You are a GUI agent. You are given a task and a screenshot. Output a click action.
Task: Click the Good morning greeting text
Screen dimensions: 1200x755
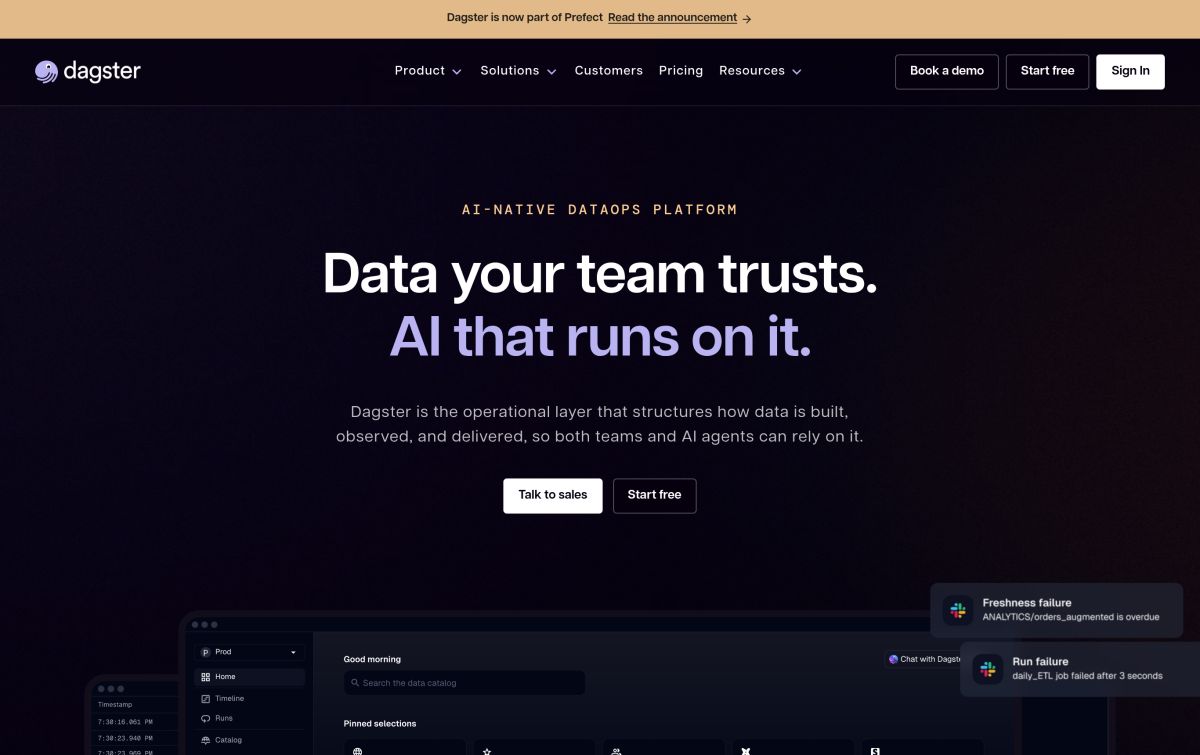pos(372,659)
